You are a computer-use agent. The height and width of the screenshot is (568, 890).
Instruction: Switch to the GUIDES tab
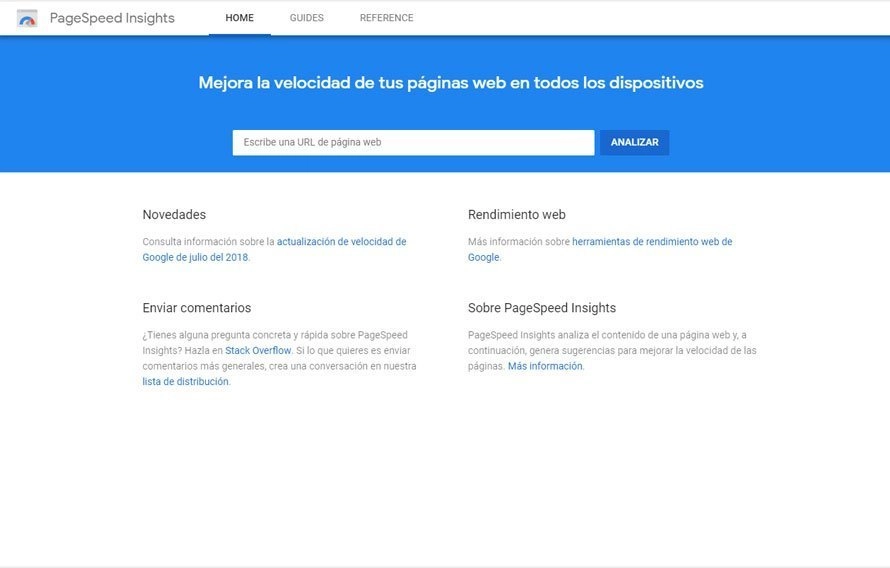coord(307,18)
